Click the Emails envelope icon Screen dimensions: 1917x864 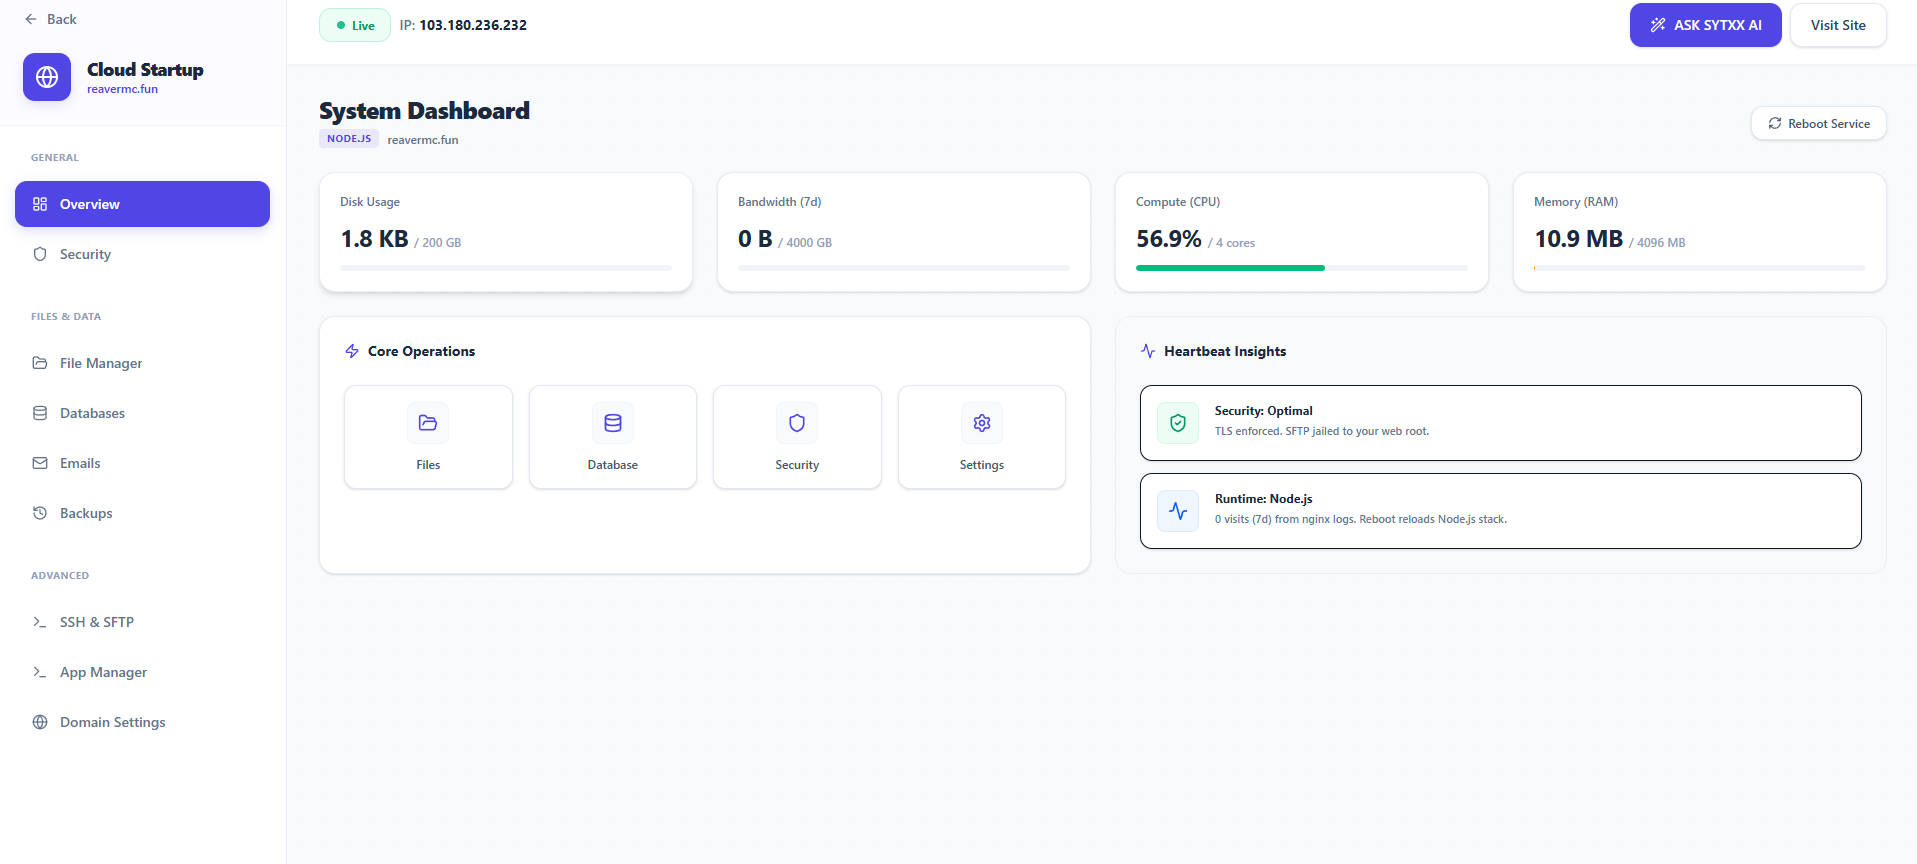pyautogui.click(x=40, y=463)
